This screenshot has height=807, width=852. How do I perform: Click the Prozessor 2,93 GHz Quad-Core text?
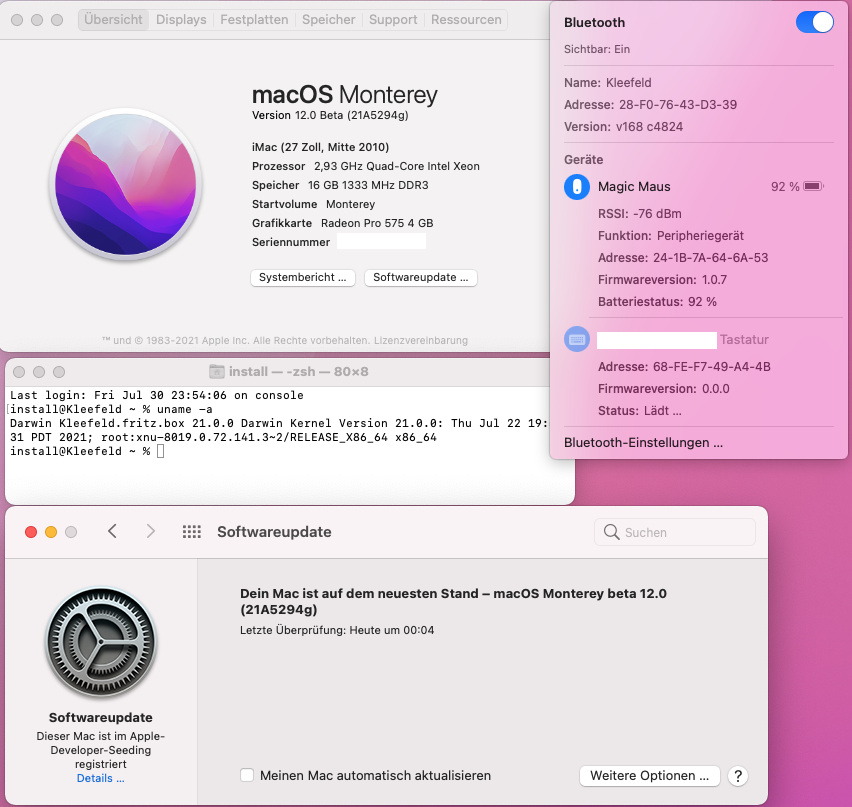tap(366, 166)
